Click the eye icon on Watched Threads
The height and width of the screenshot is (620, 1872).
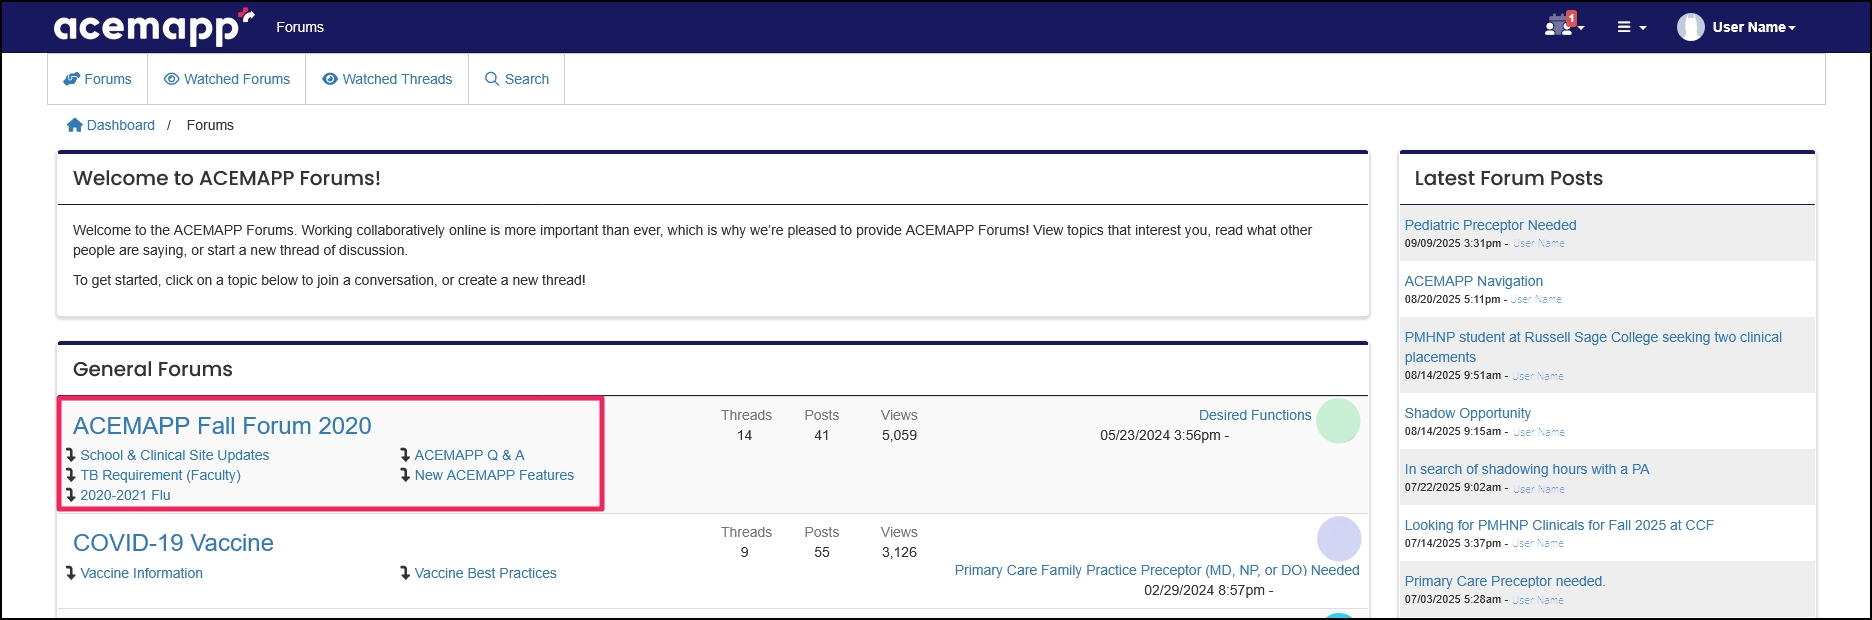tap(330, 79)
